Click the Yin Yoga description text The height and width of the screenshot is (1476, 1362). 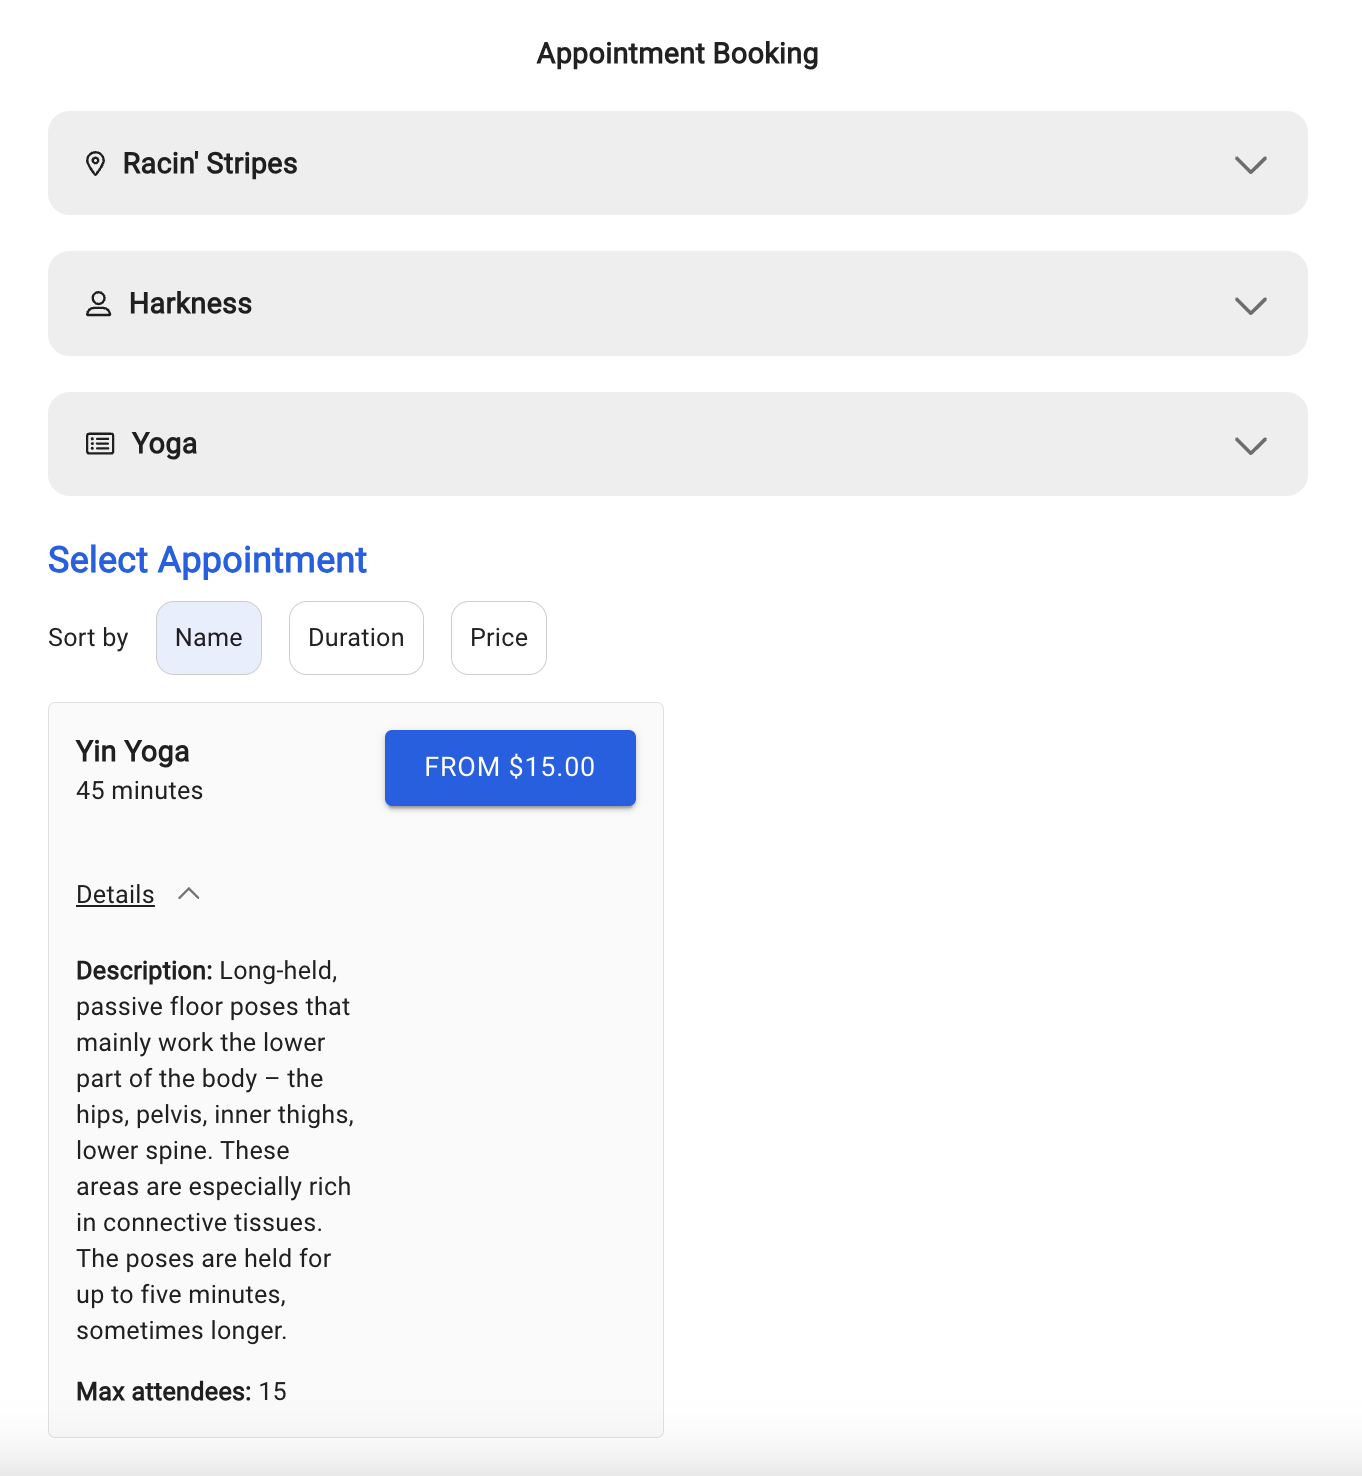[214, 1150]
